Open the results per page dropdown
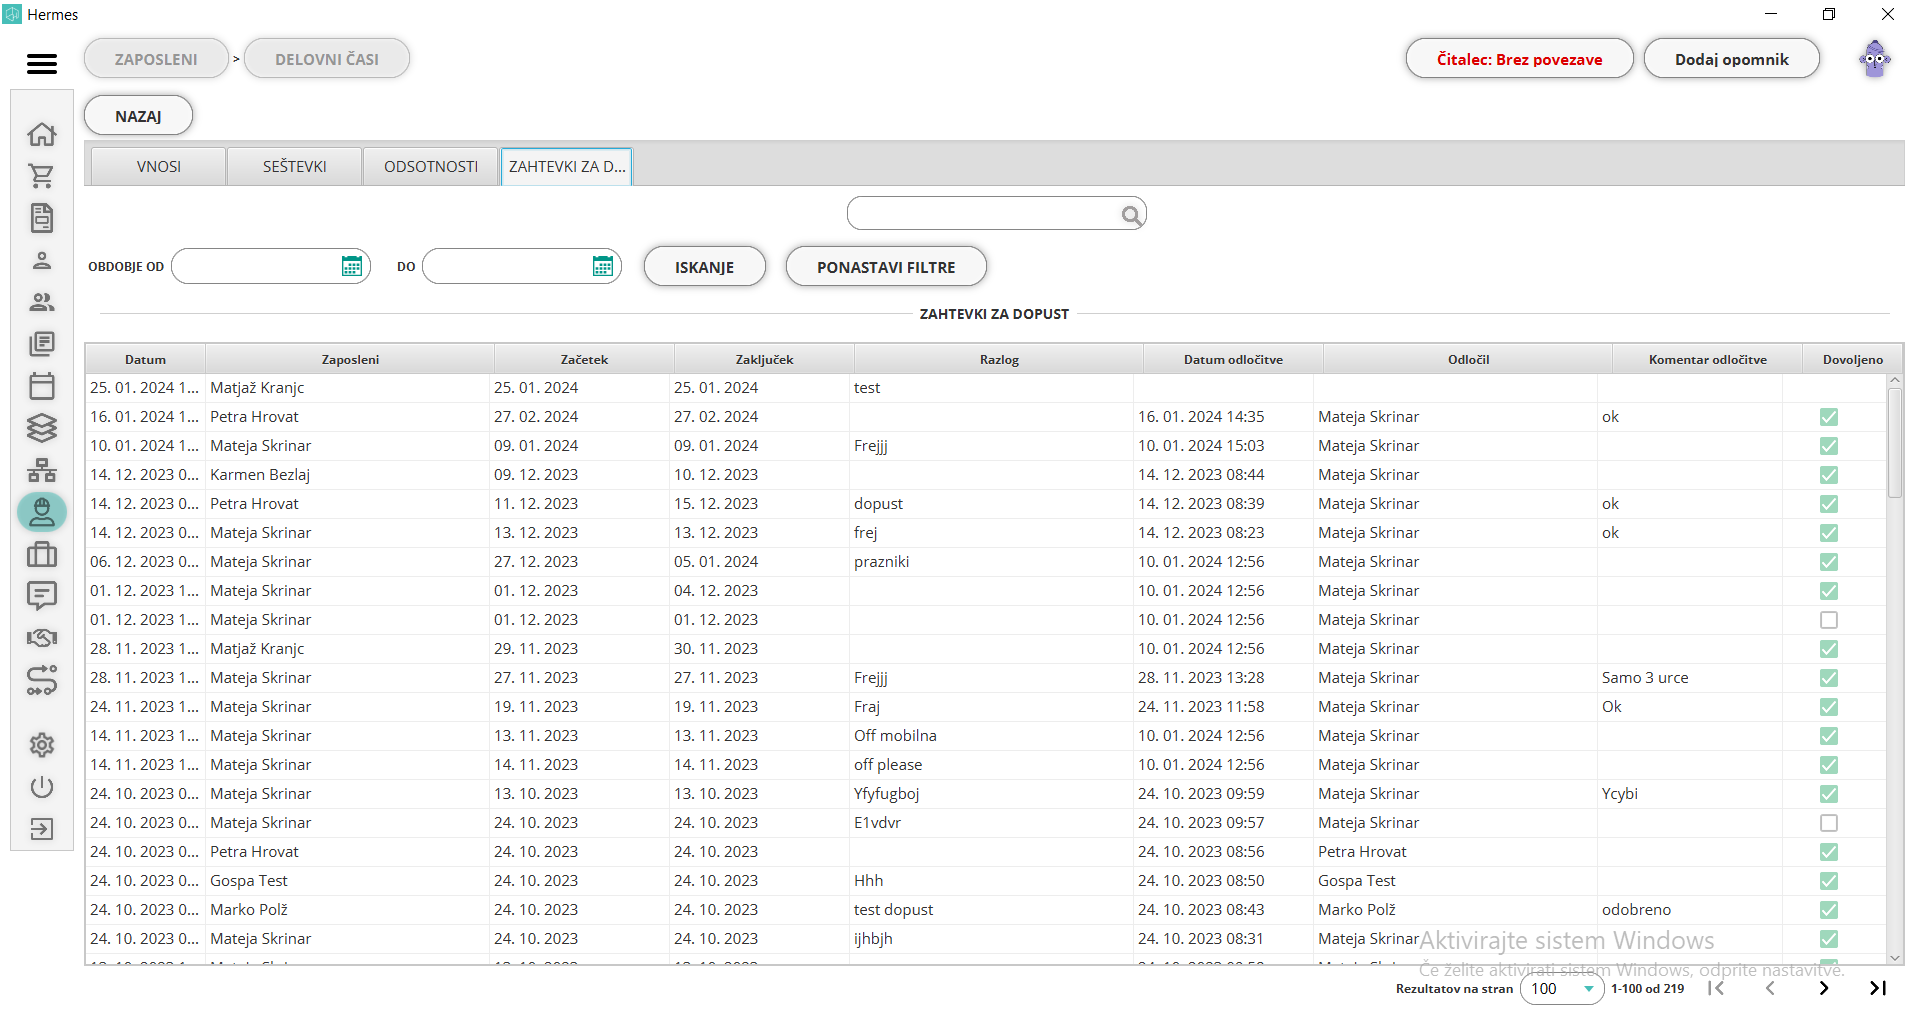This screenshot has width=1916, height=1028. click(x=1562, y=988)
